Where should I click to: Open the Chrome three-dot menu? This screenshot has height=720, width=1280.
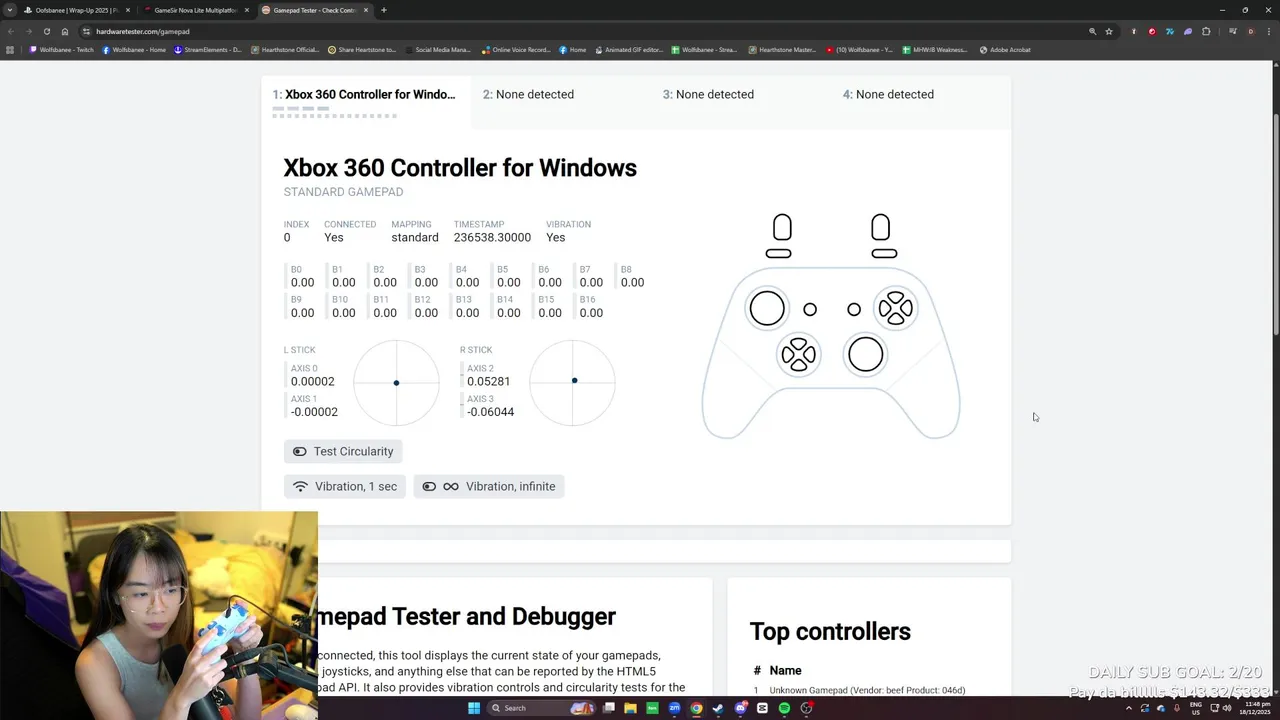point(1268,31)
